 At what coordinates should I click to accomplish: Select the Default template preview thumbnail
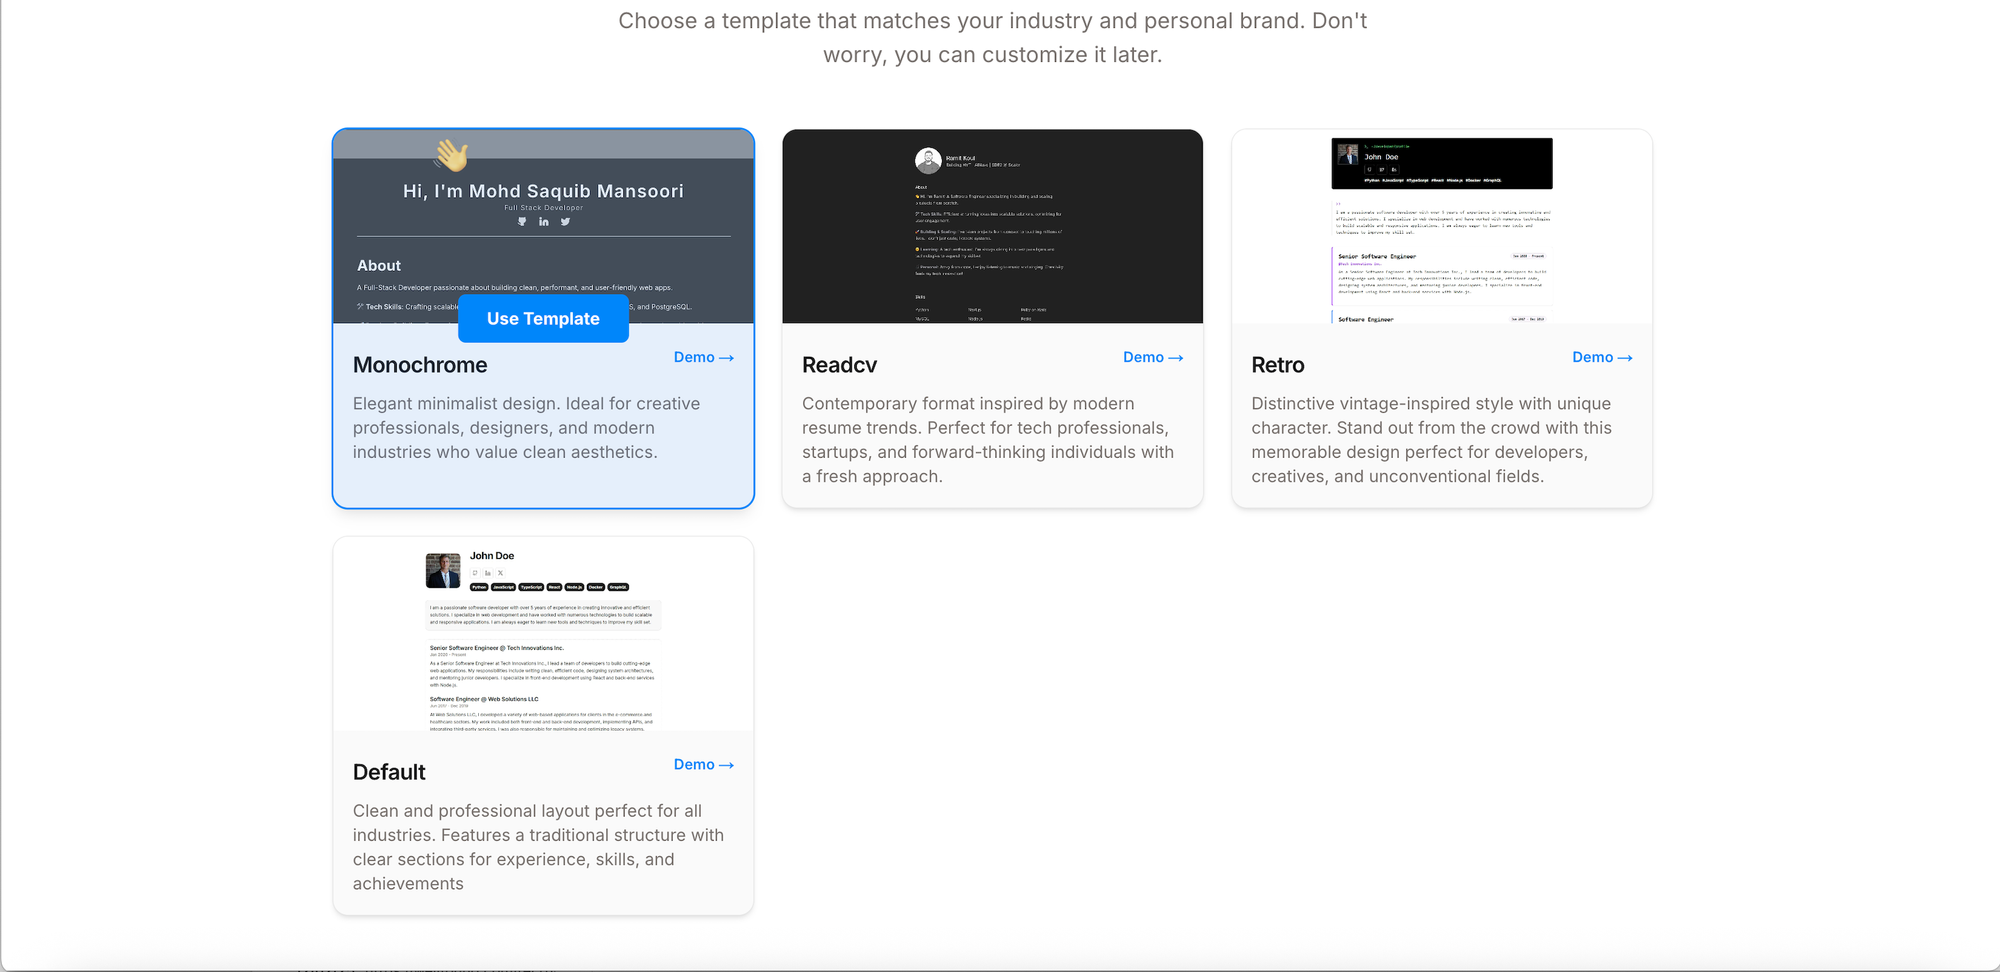point(543,634)
